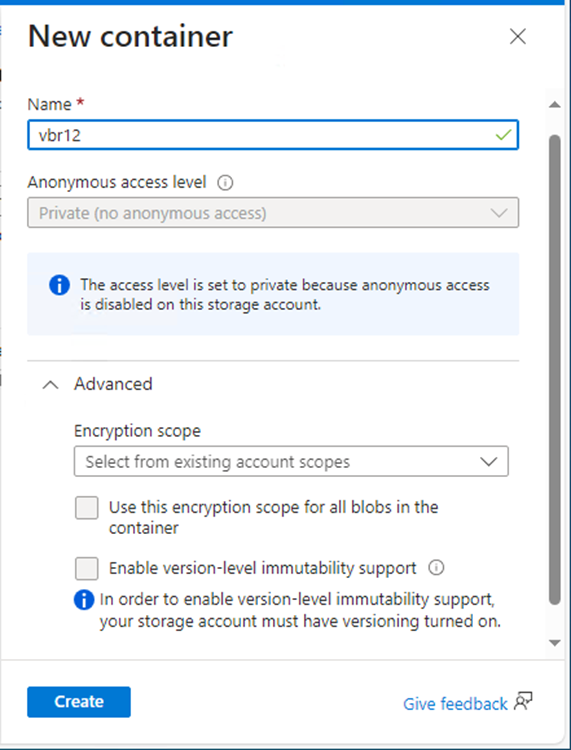This screenshot has height=750, width=571.
Task: Click the blue info icon beside versioning message
Action: coord(84,600)
